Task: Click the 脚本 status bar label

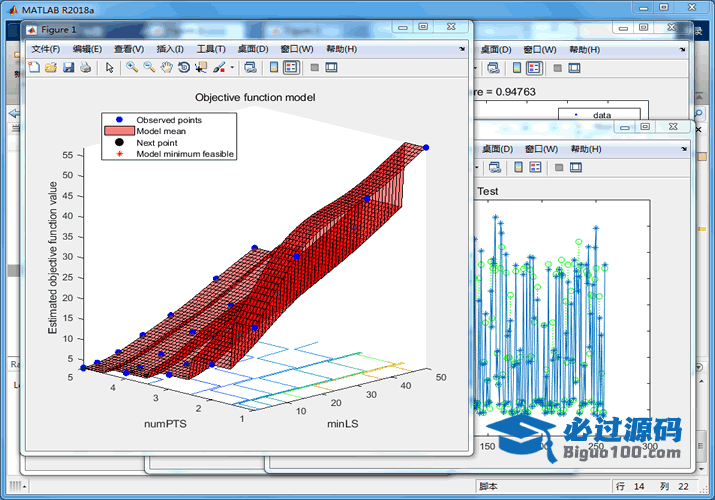Action: pyautogui.click(x=488, y=486)
